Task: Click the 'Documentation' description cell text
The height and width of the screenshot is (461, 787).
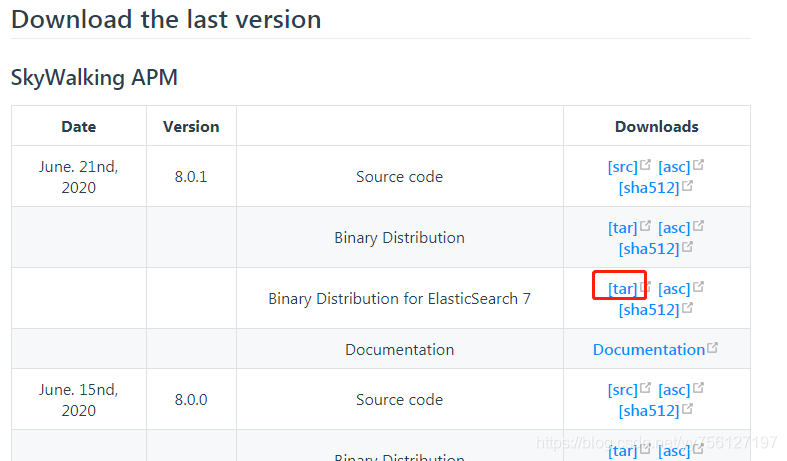Action: [400, 350]
